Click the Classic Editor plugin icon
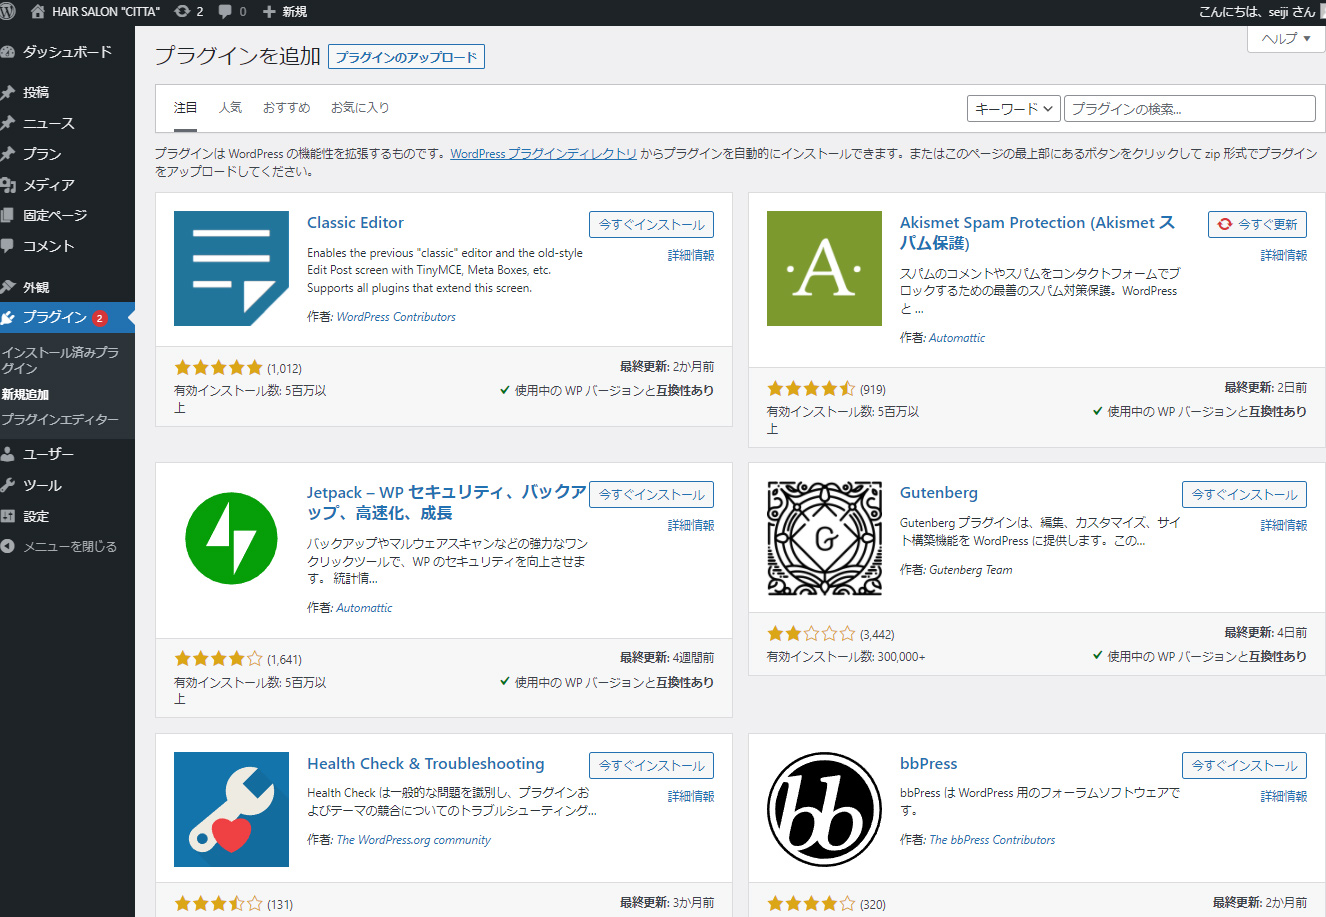The height and width of the screenshot is (917, 1326). [x=232, y=268]
